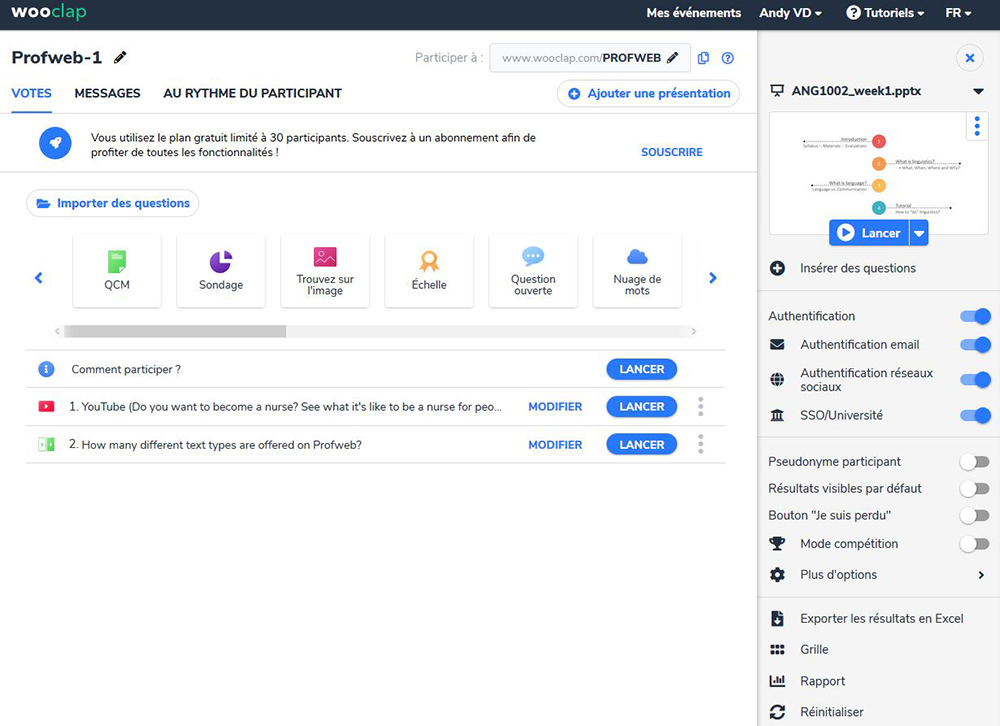This screenshot has width=1000, height=726.
Task: Open options menu for YouTube question
Action: (700, 406)
